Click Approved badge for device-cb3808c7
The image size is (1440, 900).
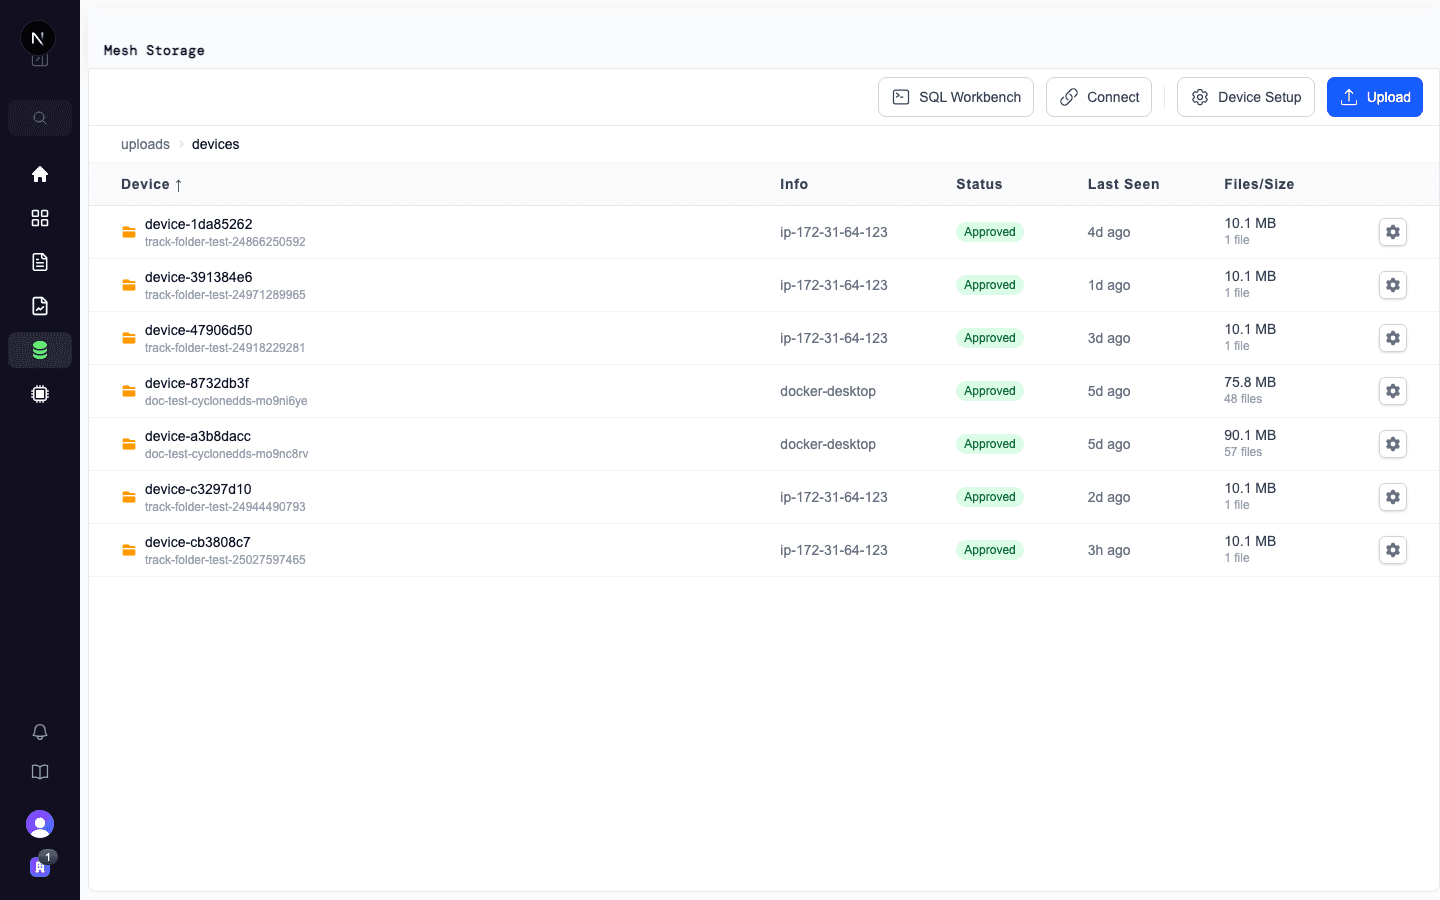pyautogui.click(x=990, y=550)
